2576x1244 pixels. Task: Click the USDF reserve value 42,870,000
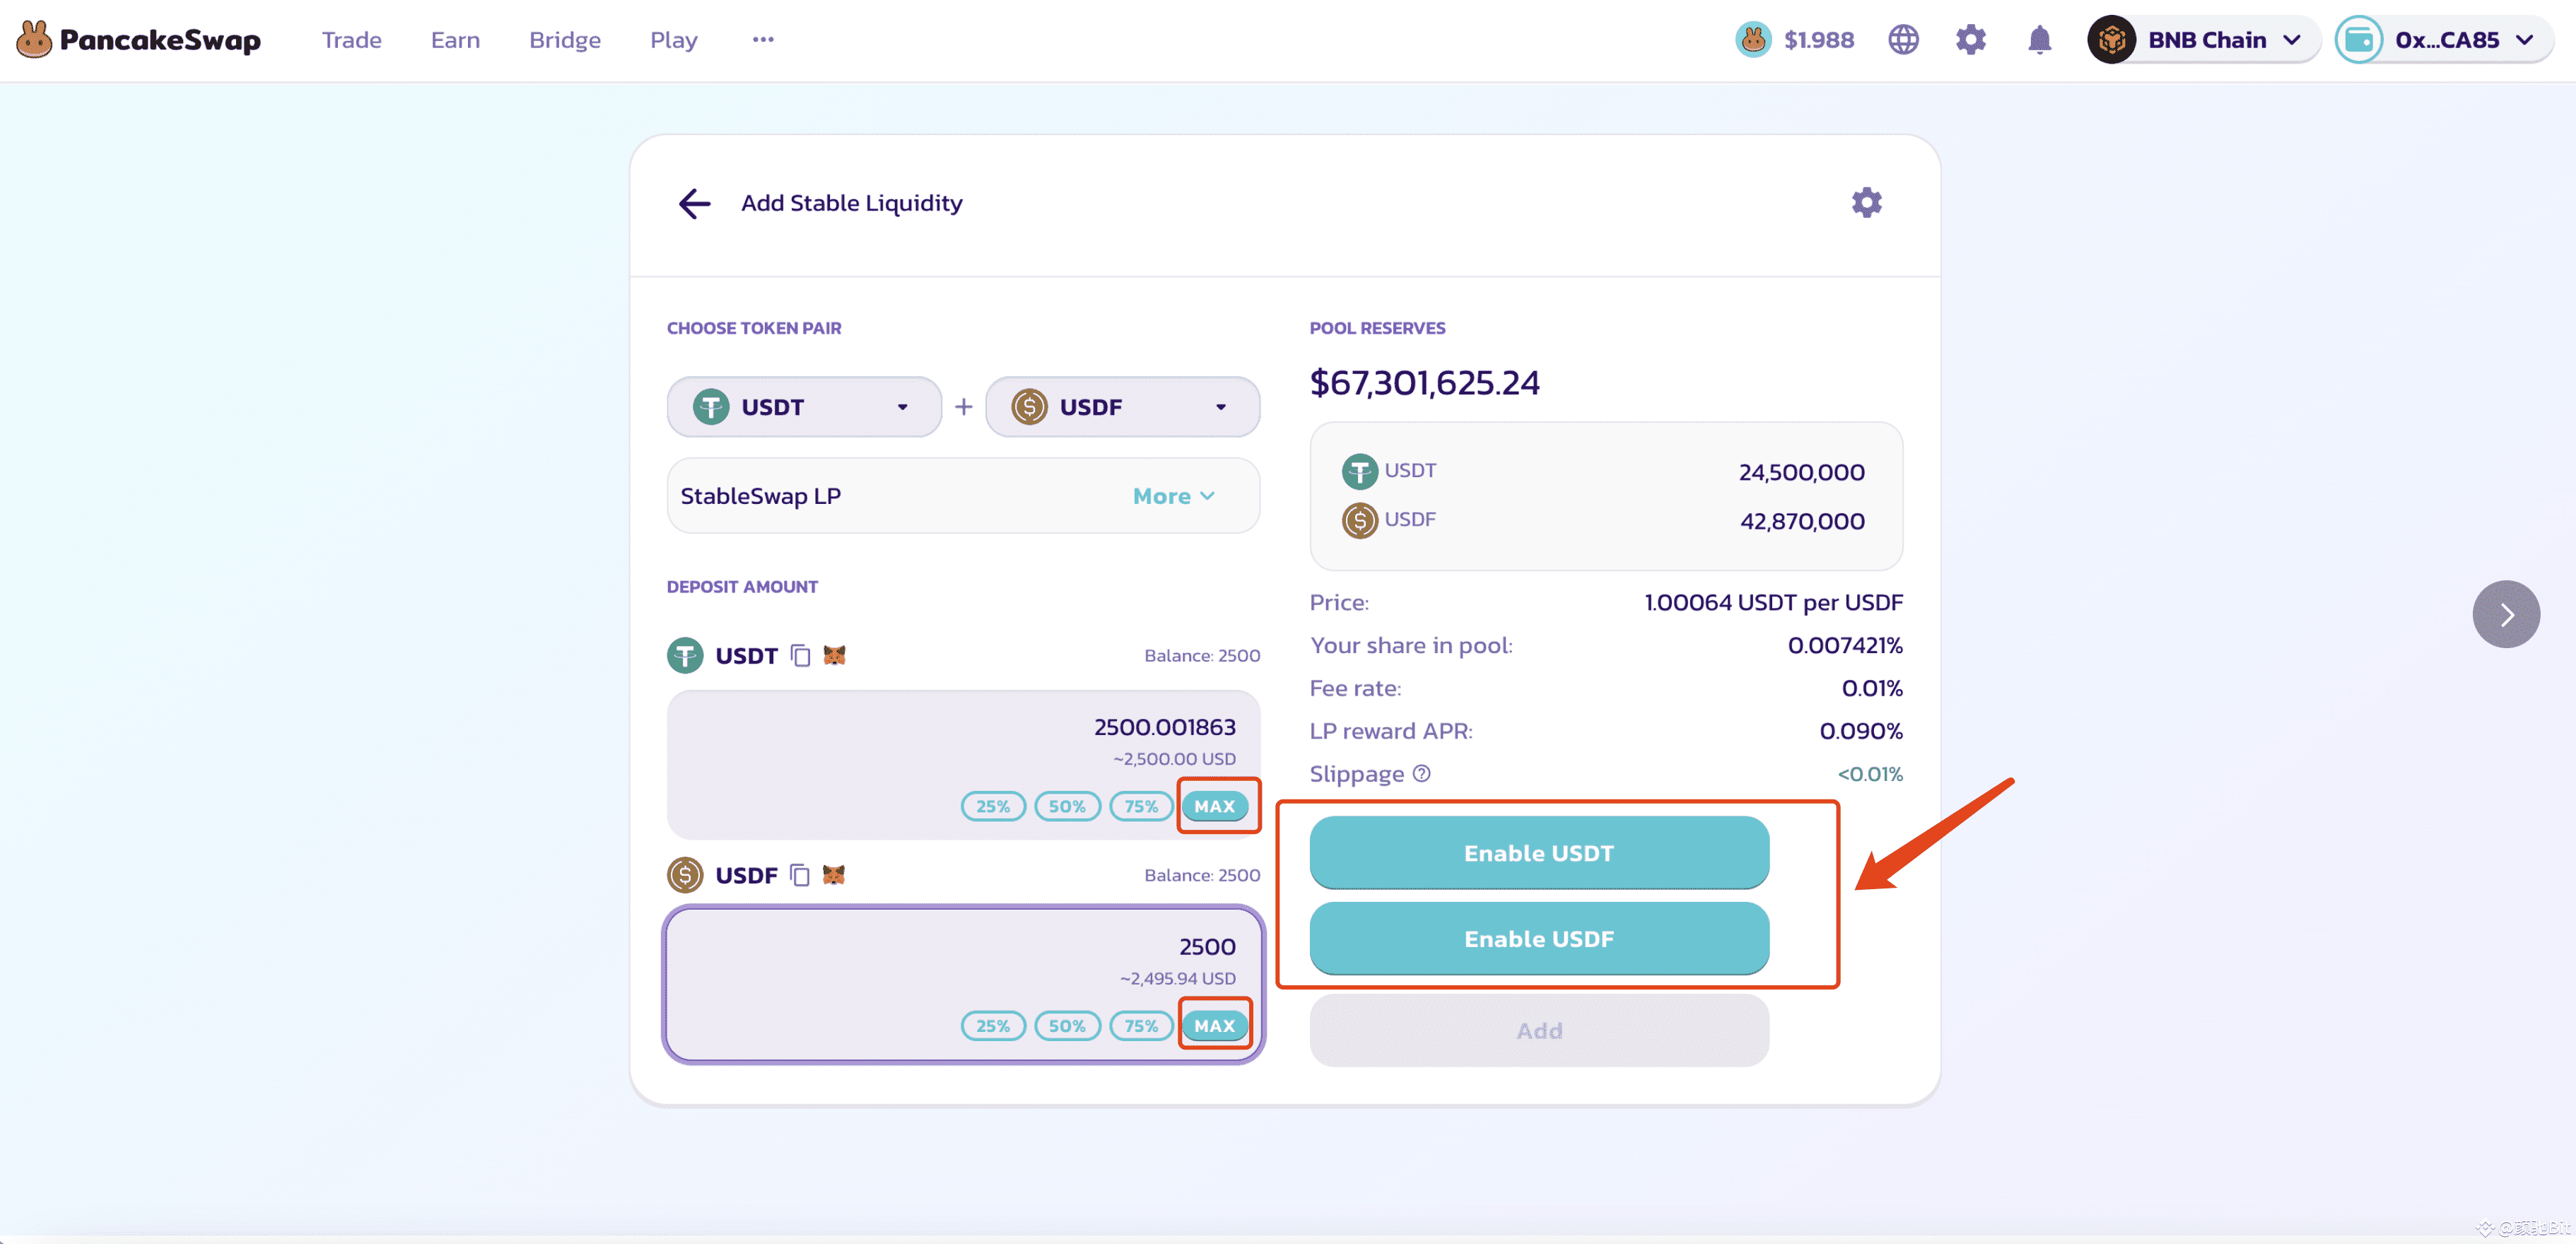tap(1802, 521)
